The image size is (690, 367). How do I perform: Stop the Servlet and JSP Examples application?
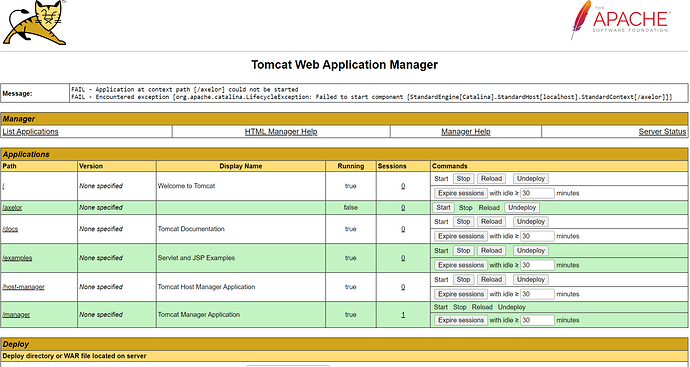[x=463, y=251]
